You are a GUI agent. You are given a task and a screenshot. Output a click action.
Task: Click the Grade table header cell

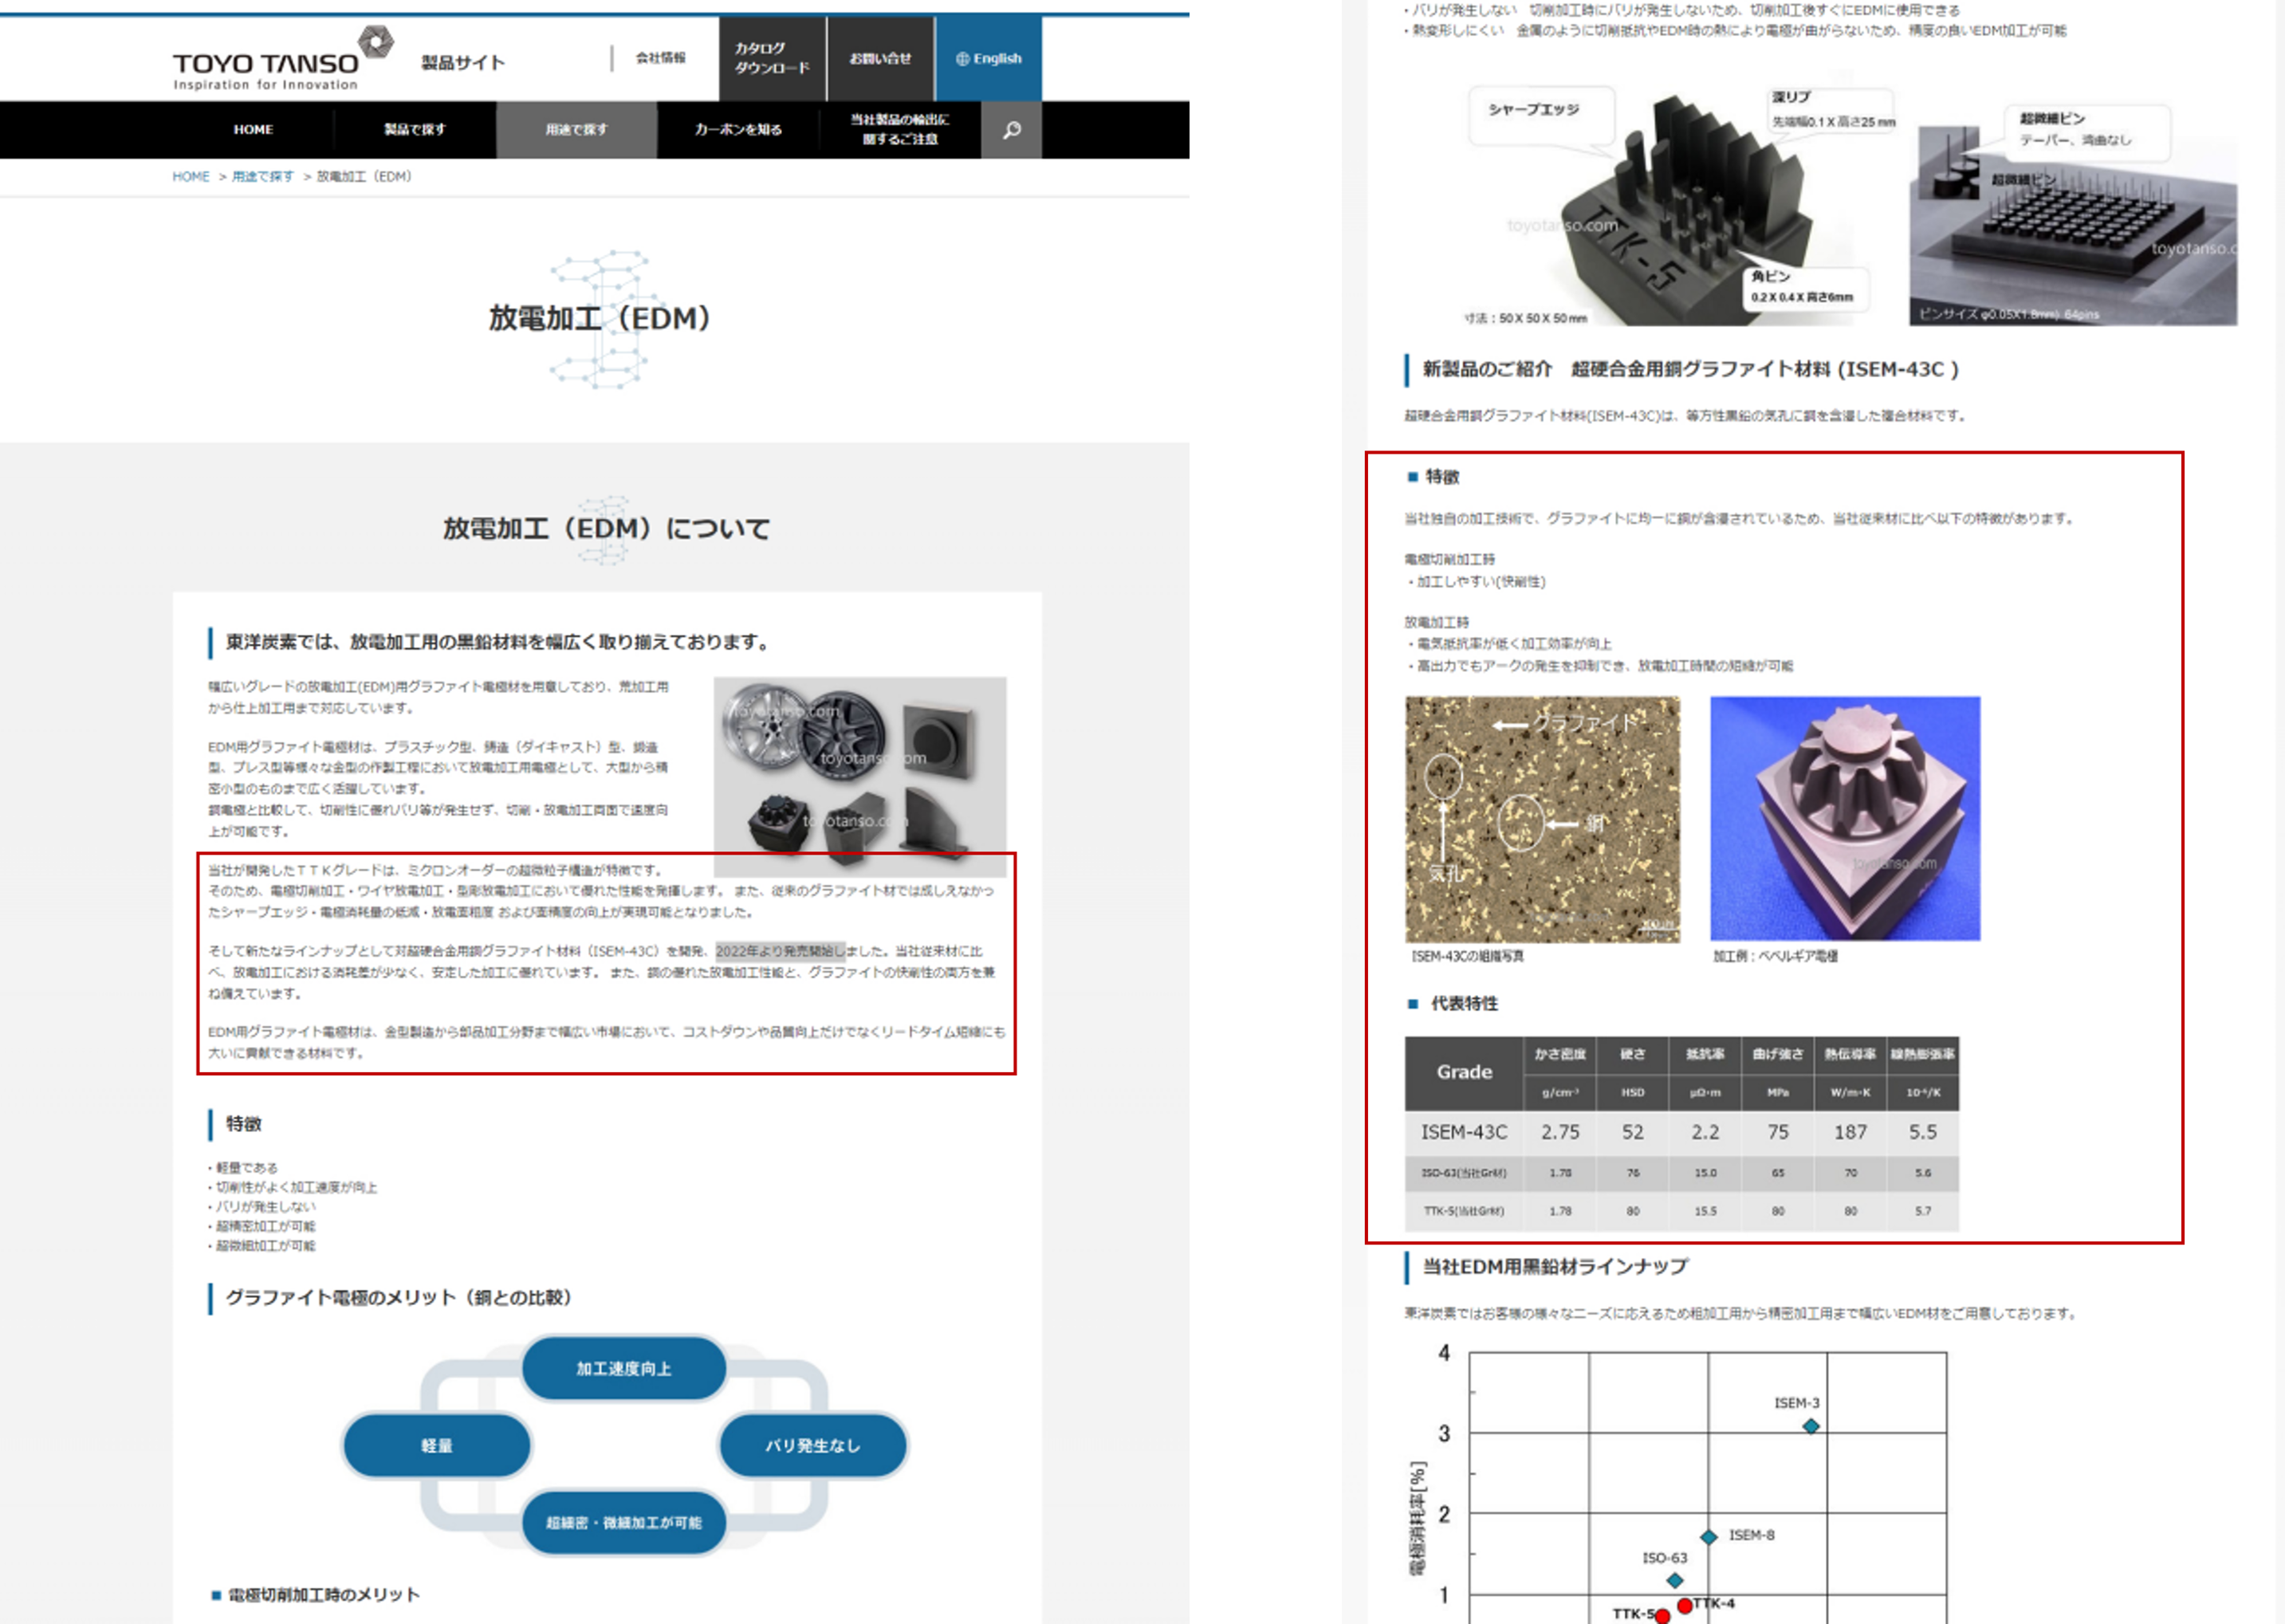tap(1464, 1072)
